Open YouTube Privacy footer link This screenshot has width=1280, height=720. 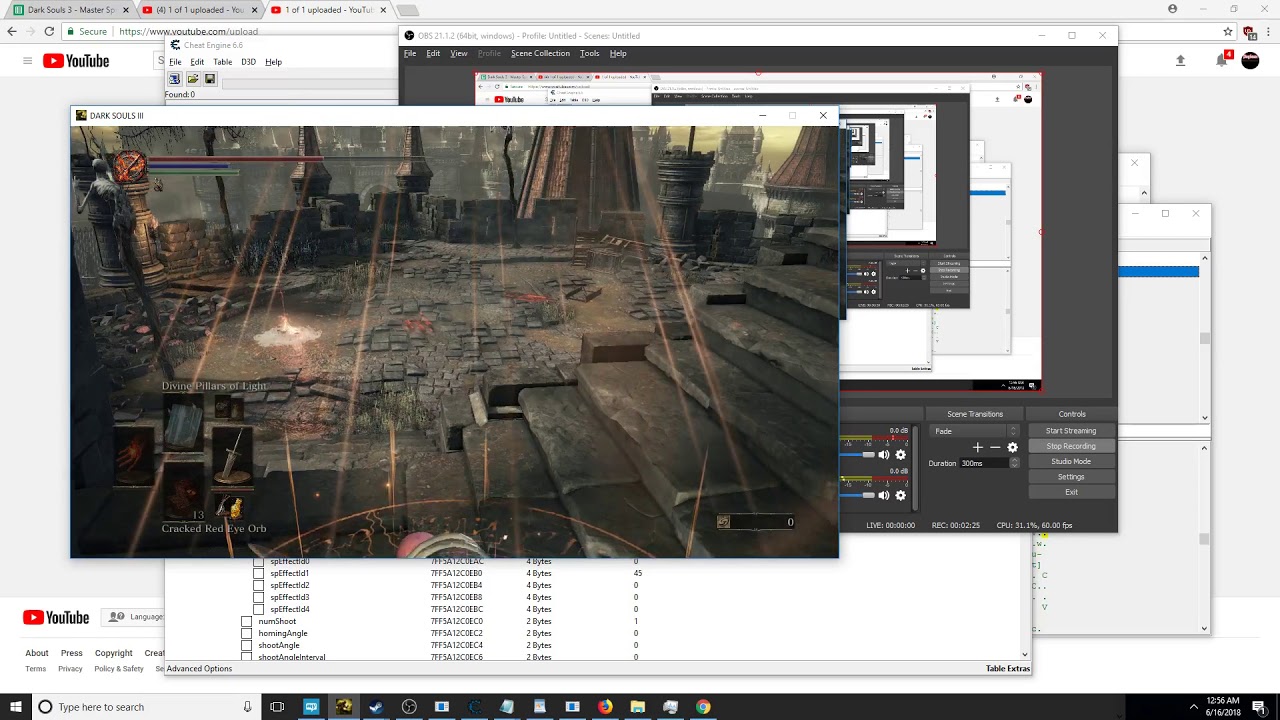coord(70,669)
